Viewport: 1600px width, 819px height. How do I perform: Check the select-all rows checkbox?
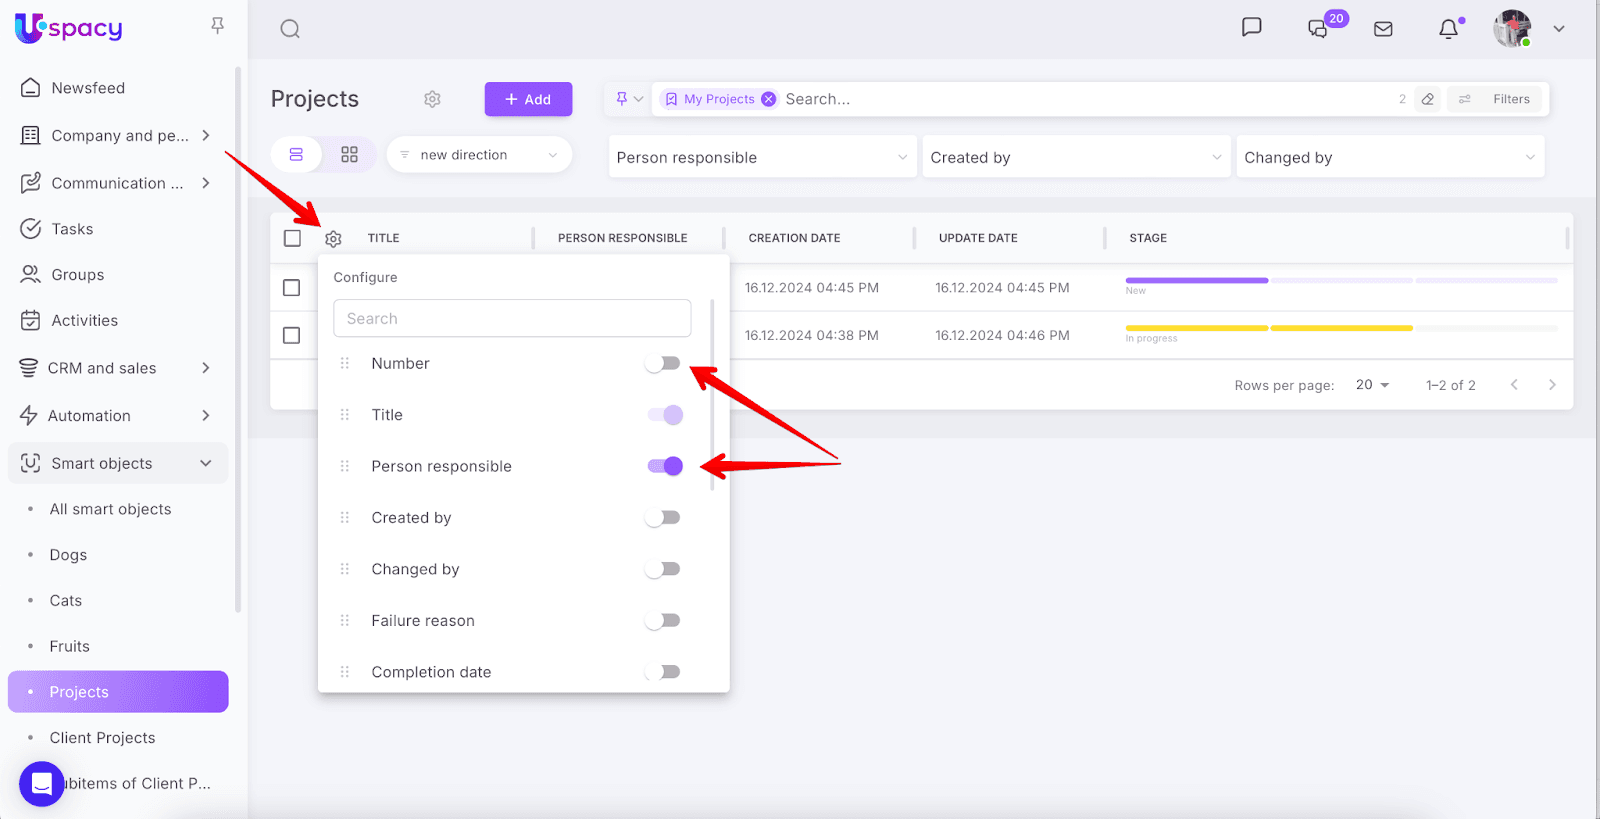point(292,238)
